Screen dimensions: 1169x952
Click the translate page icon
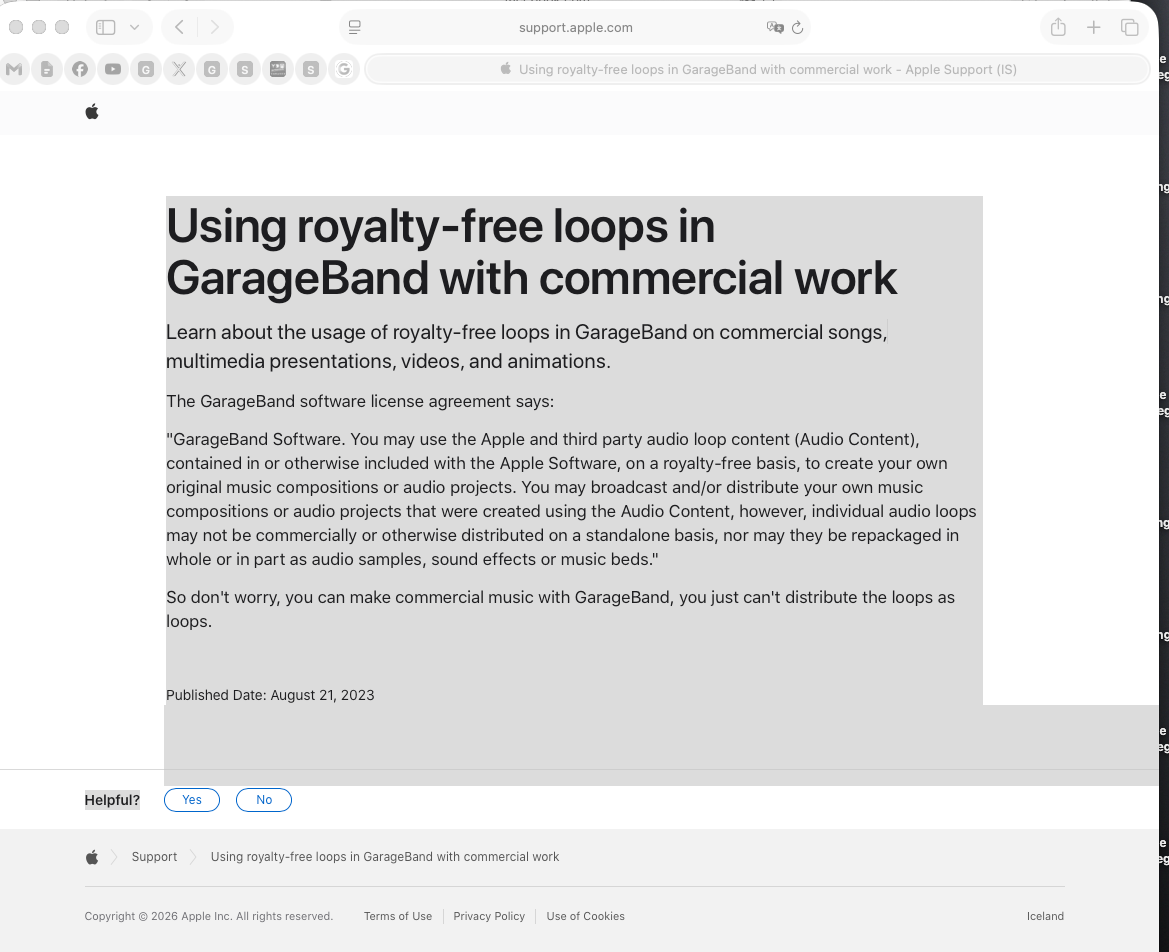775,28
